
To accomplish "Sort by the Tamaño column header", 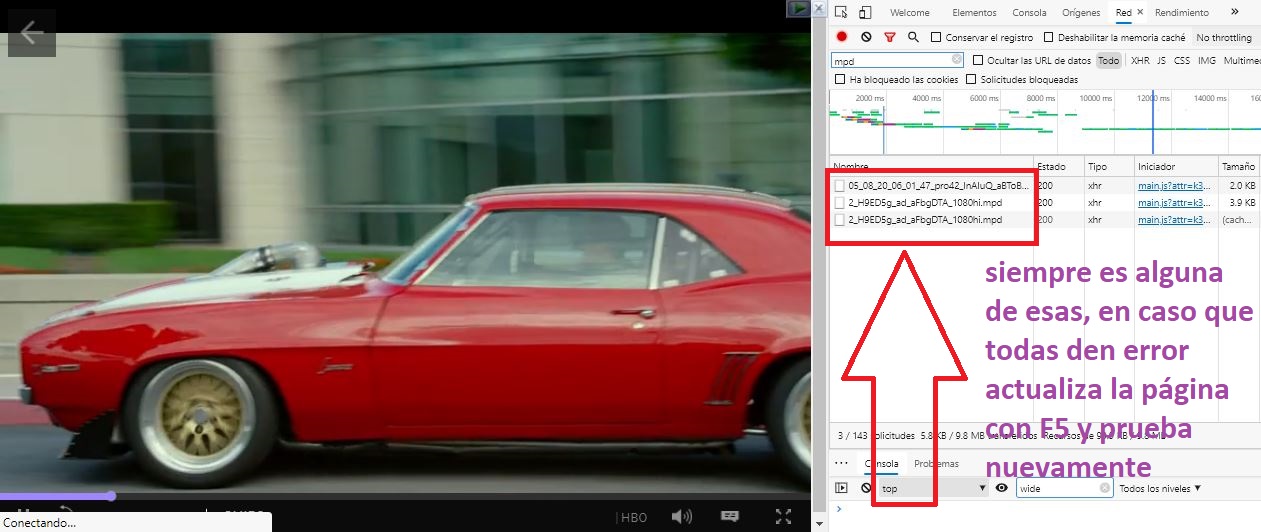I will 1238,166.
